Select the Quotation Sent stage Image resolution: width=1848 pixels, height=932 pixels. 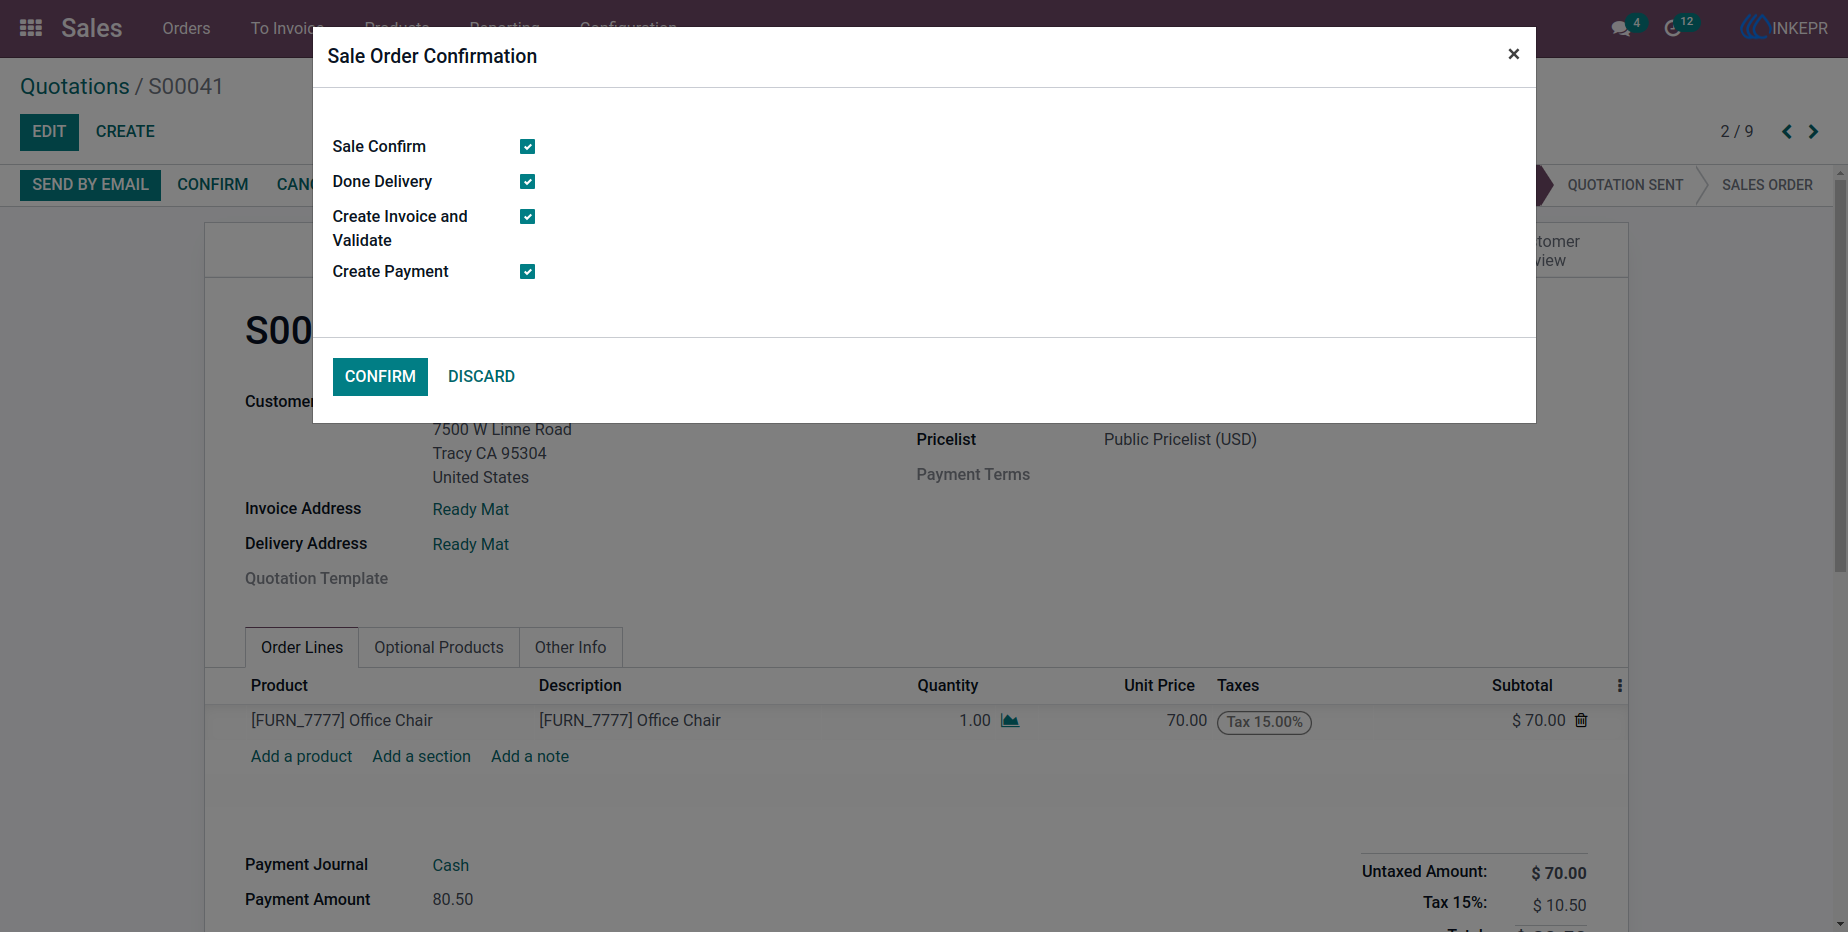point(1625,185)
